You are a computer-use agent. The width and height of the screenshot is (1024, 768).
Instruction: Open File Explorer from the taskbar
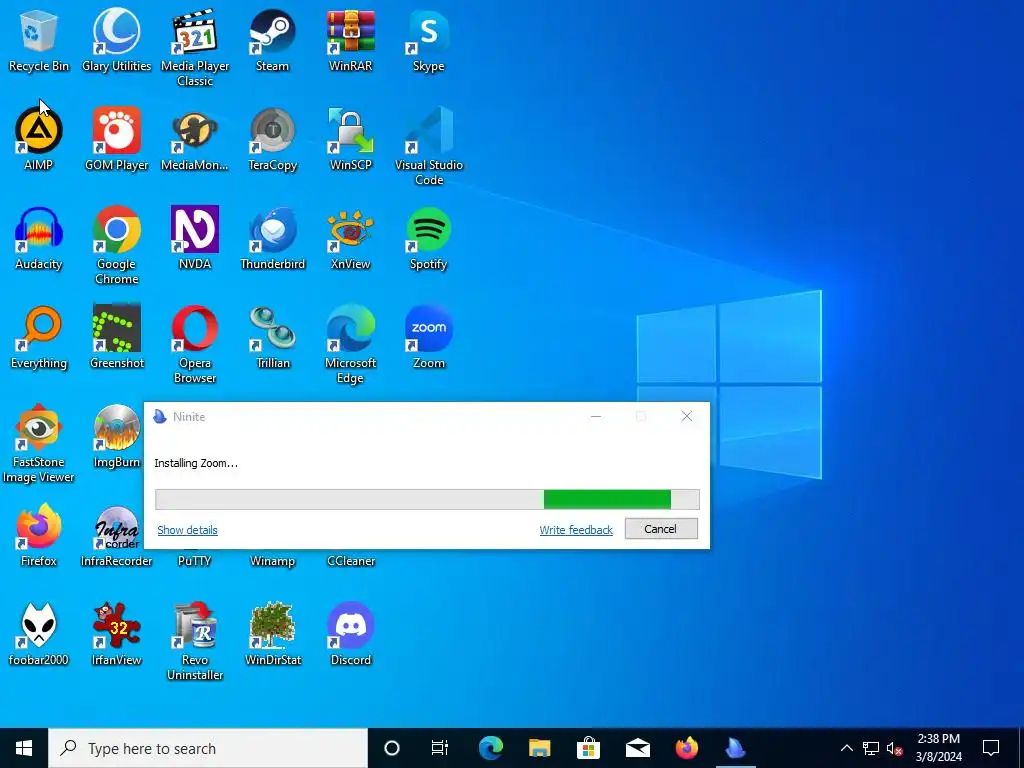click(539, 748)
